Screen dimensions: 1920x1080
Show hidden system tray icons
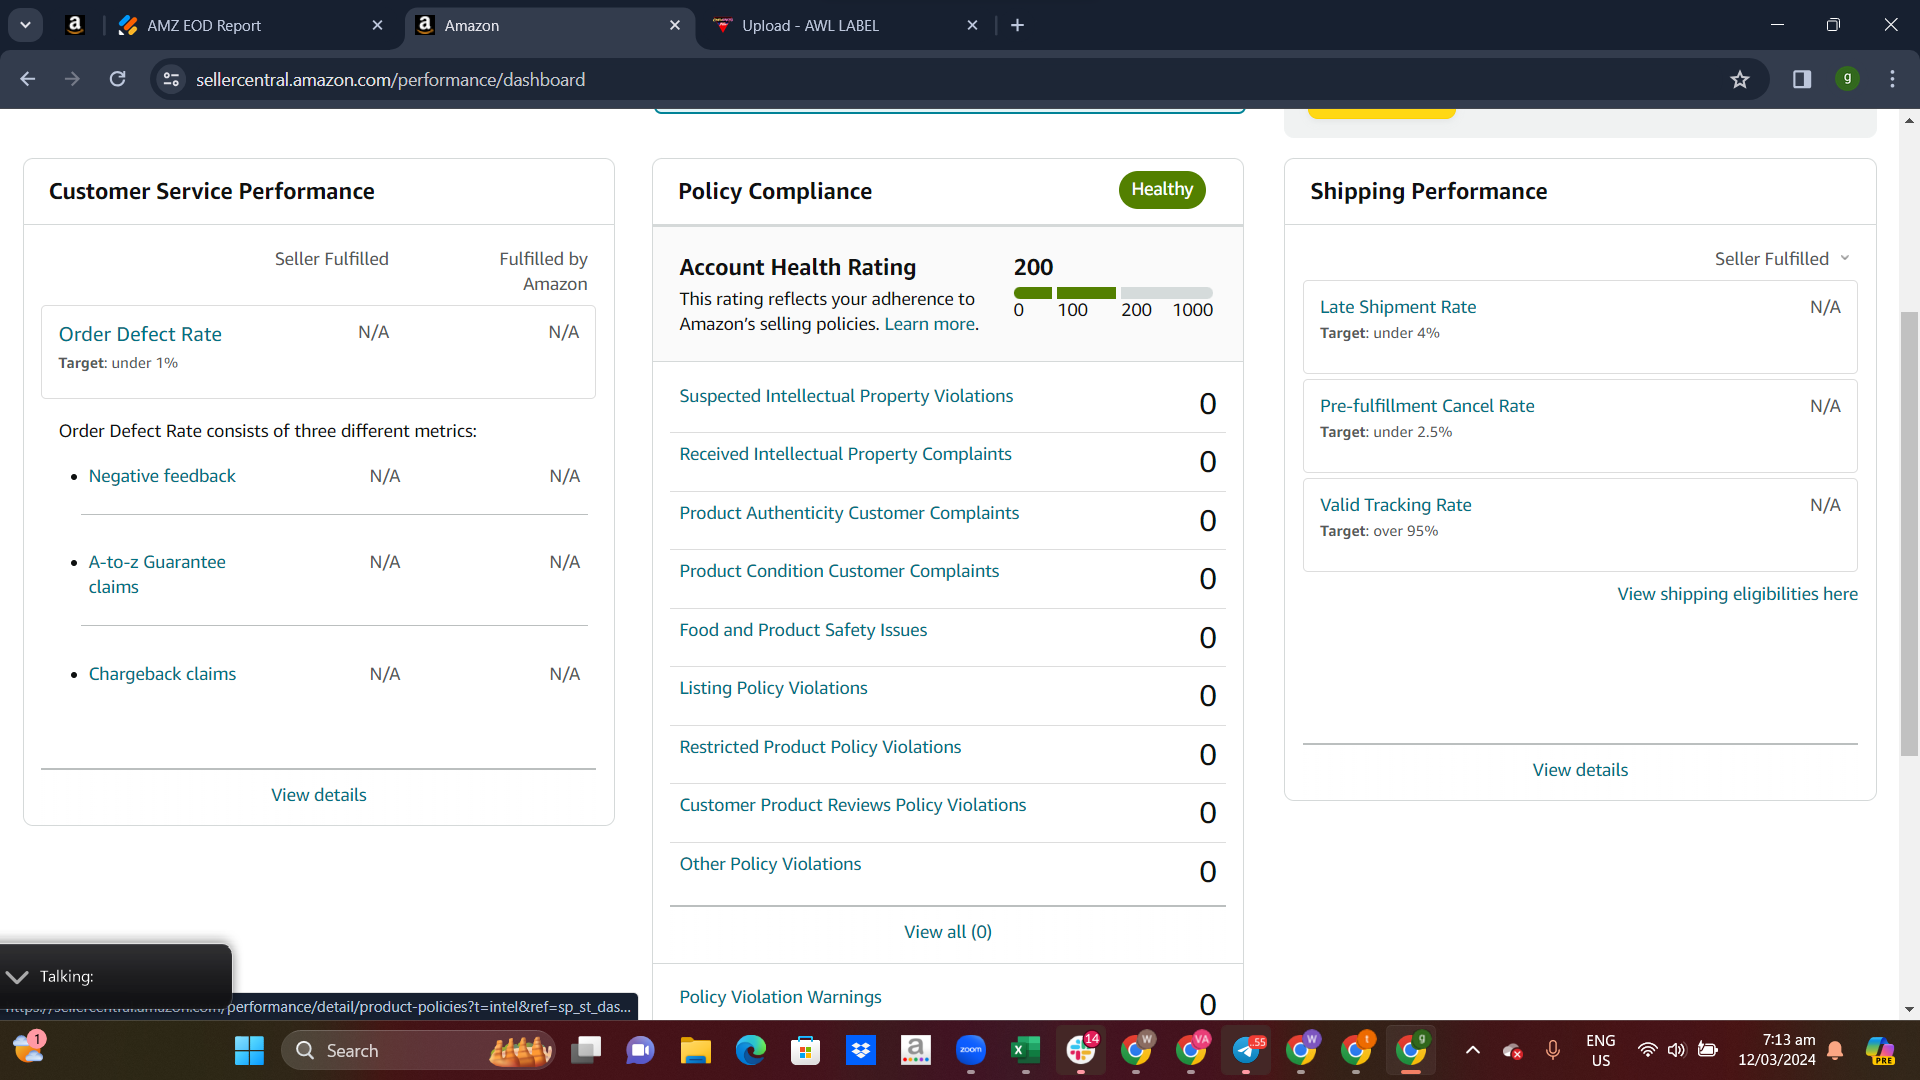pos(1472,1050)
